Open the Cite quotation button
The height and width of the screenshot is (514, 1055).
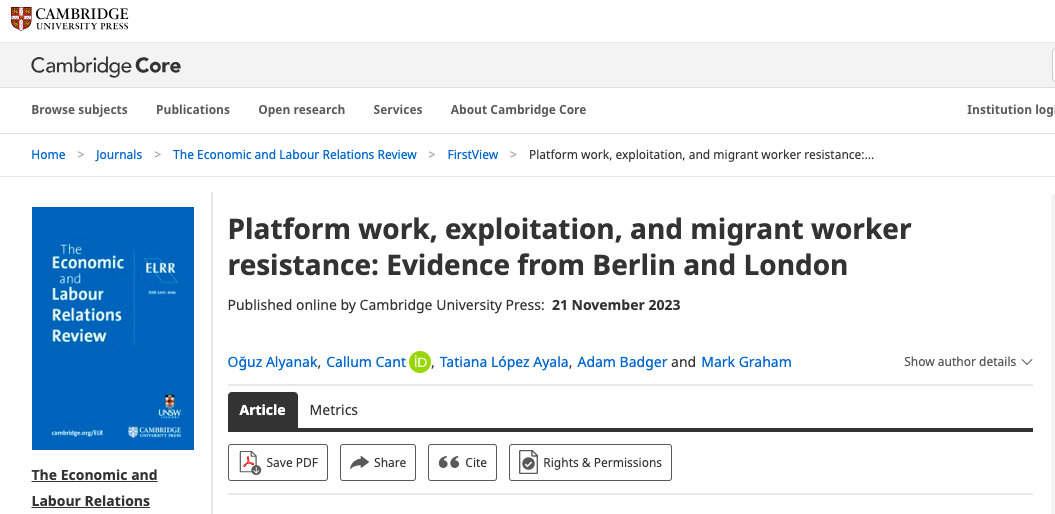(463, 462)
